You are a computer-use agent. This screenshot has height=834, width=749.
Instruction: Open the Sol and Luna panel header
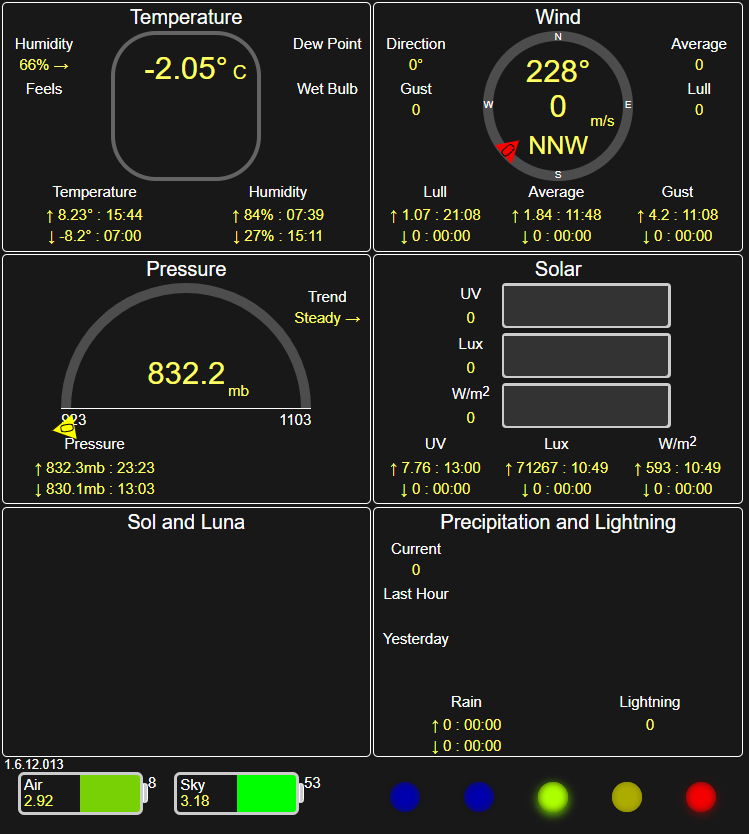(186, 522)
